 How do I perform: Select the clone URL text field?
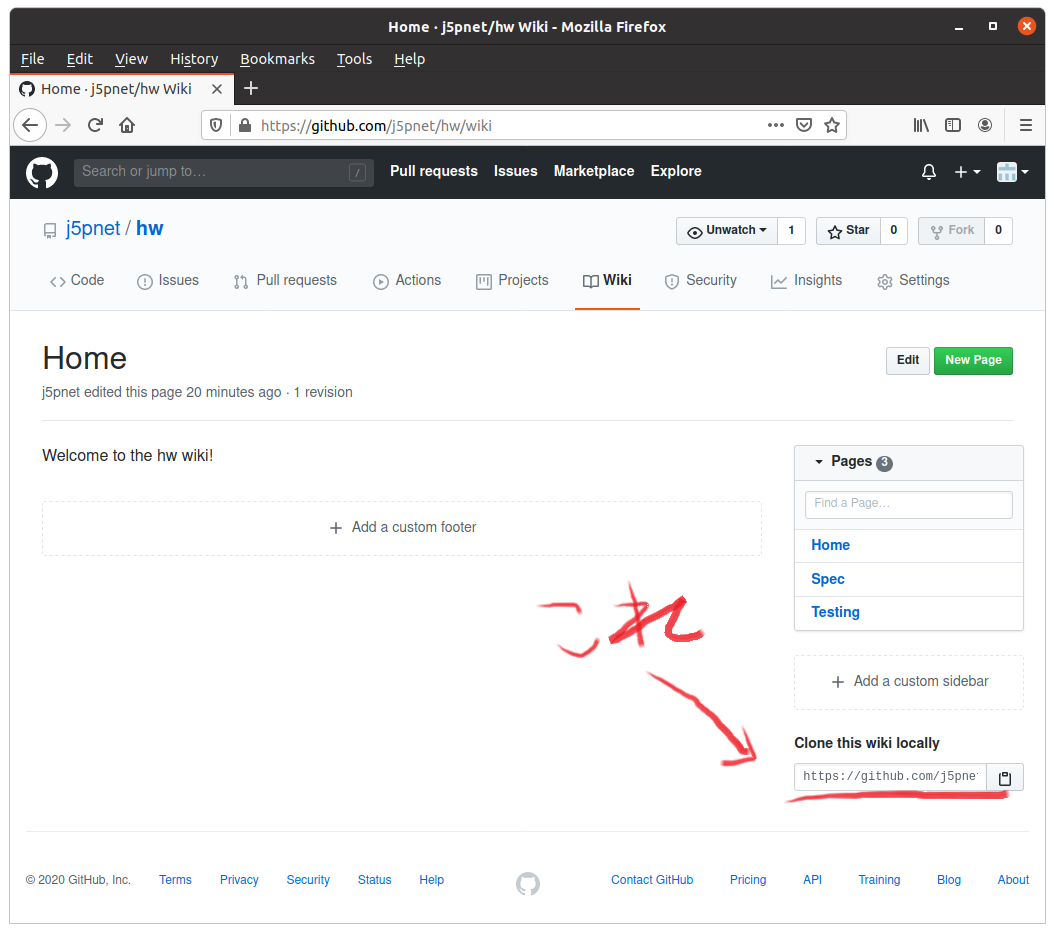pos(890,777)
